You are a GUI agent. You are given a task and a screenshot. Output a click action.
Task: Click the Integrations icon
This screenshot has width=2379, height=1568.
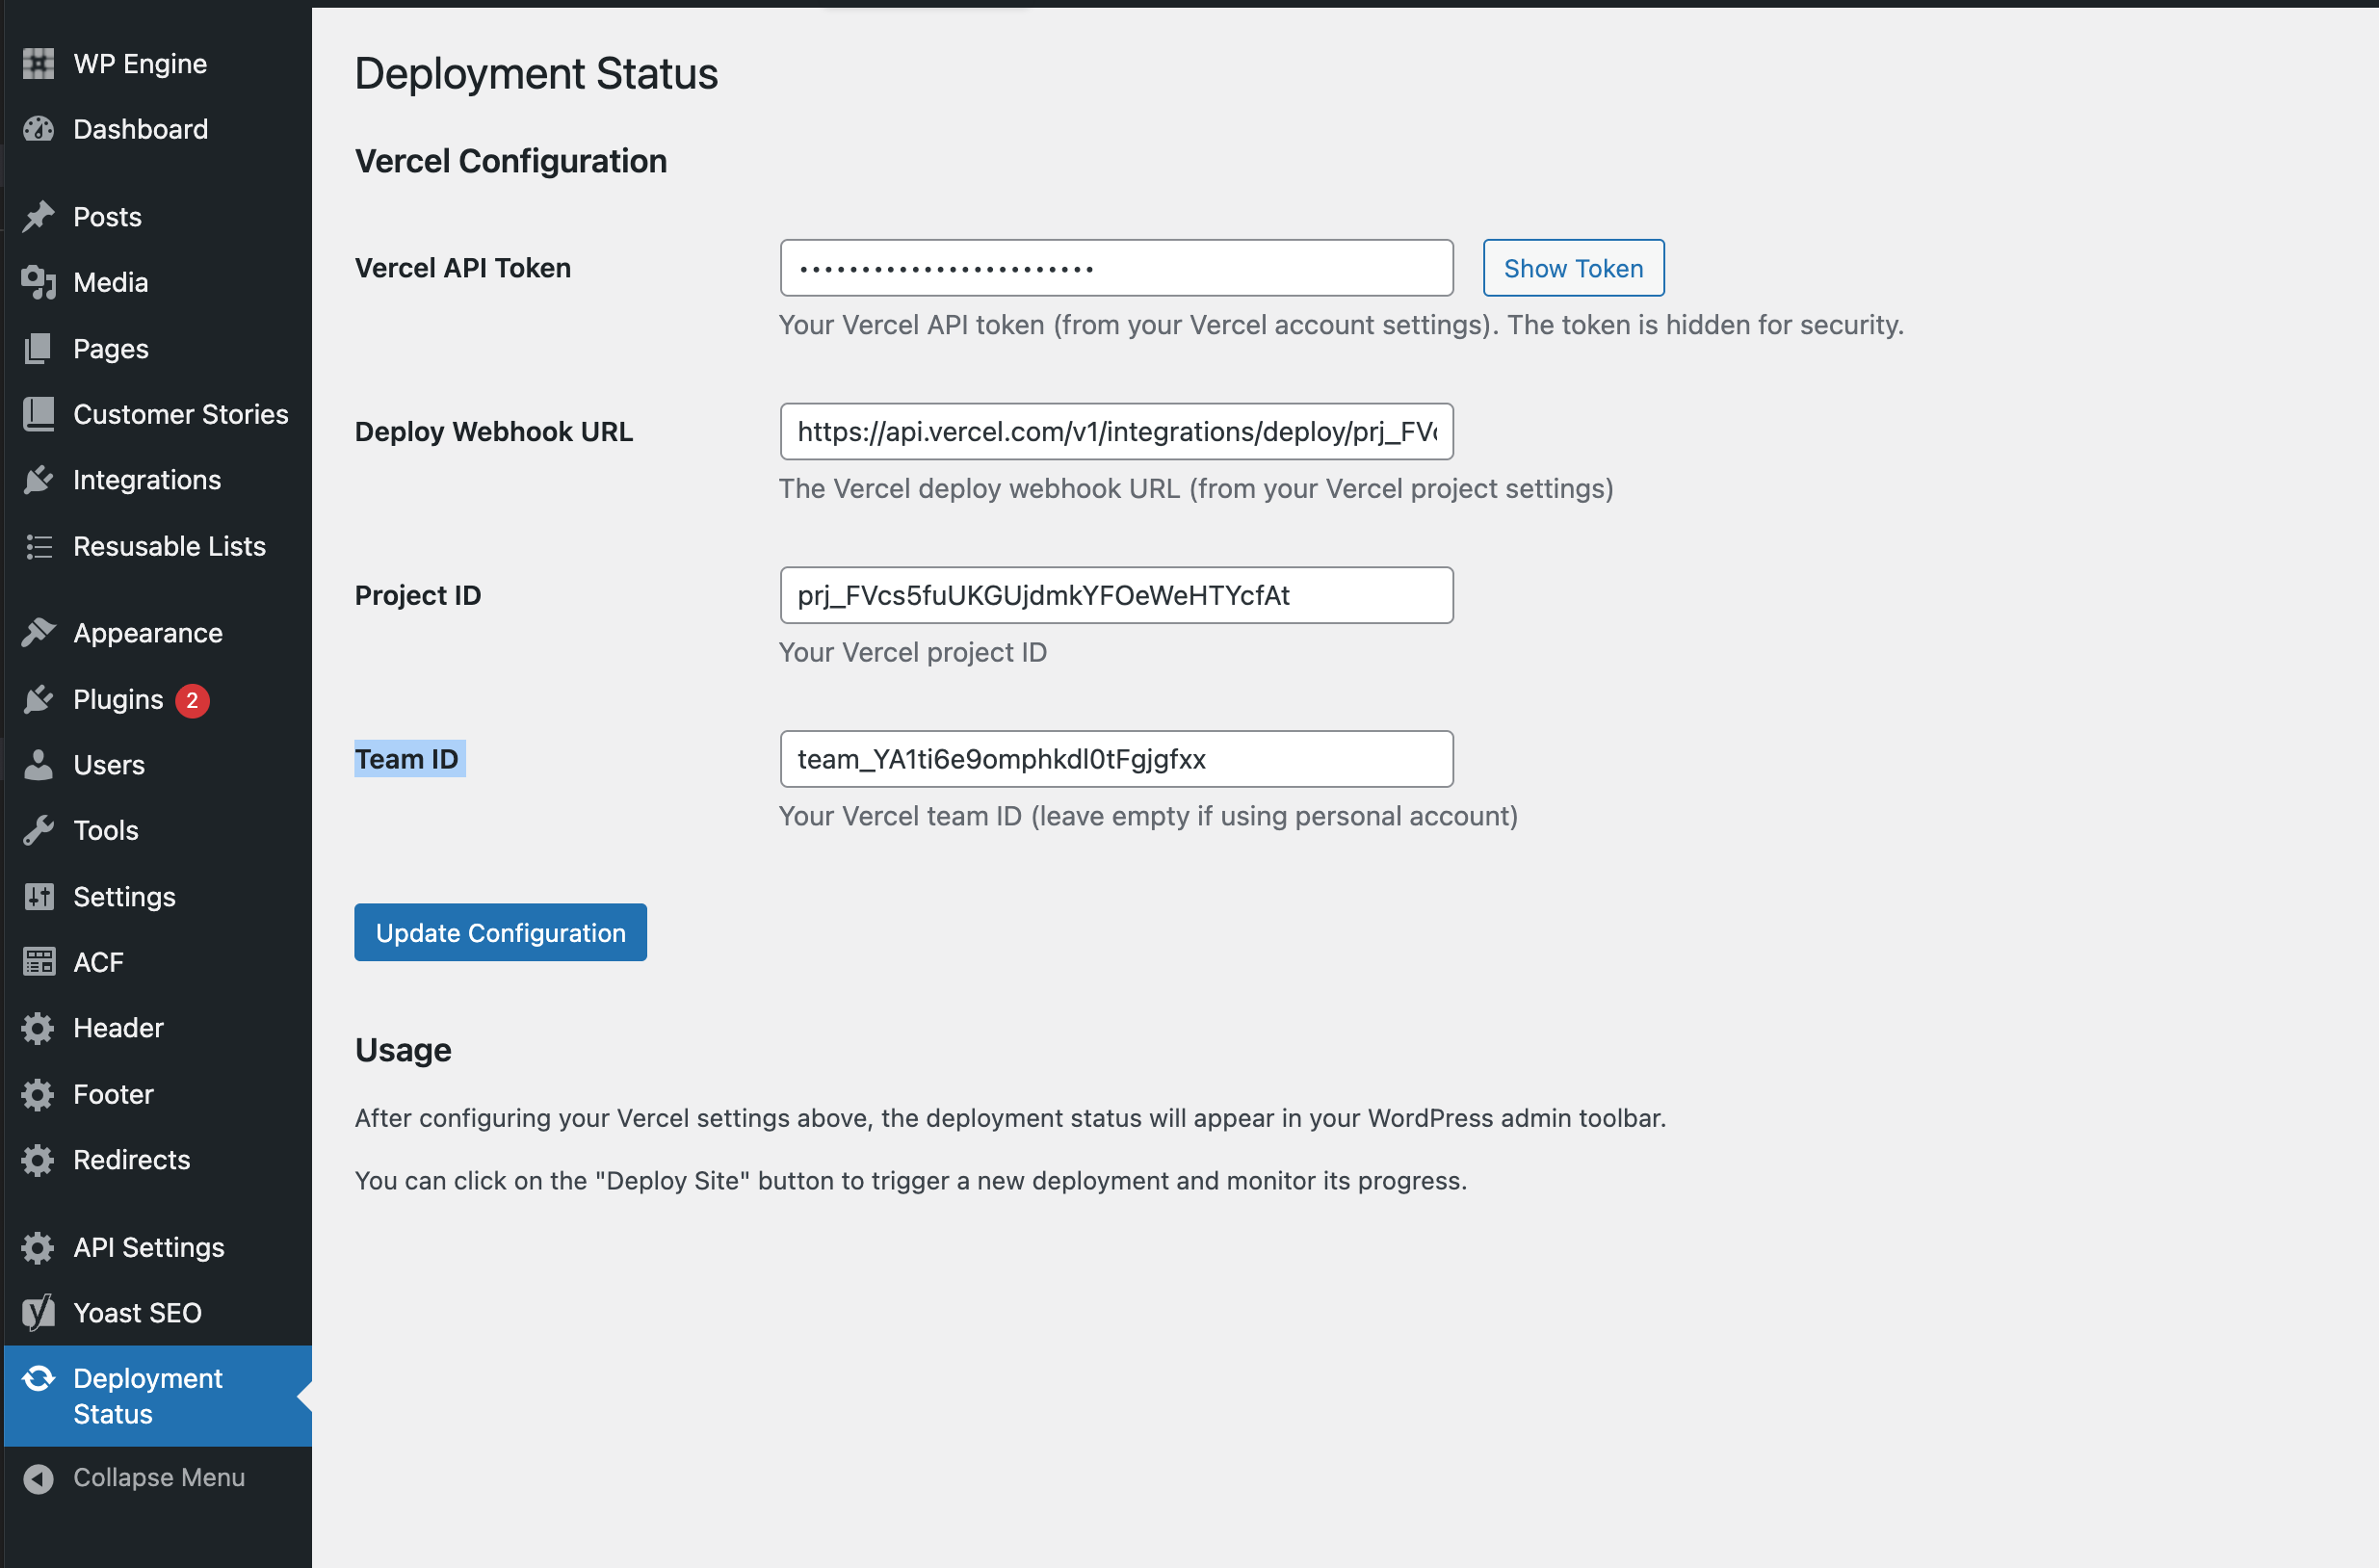tap(38, 480)
